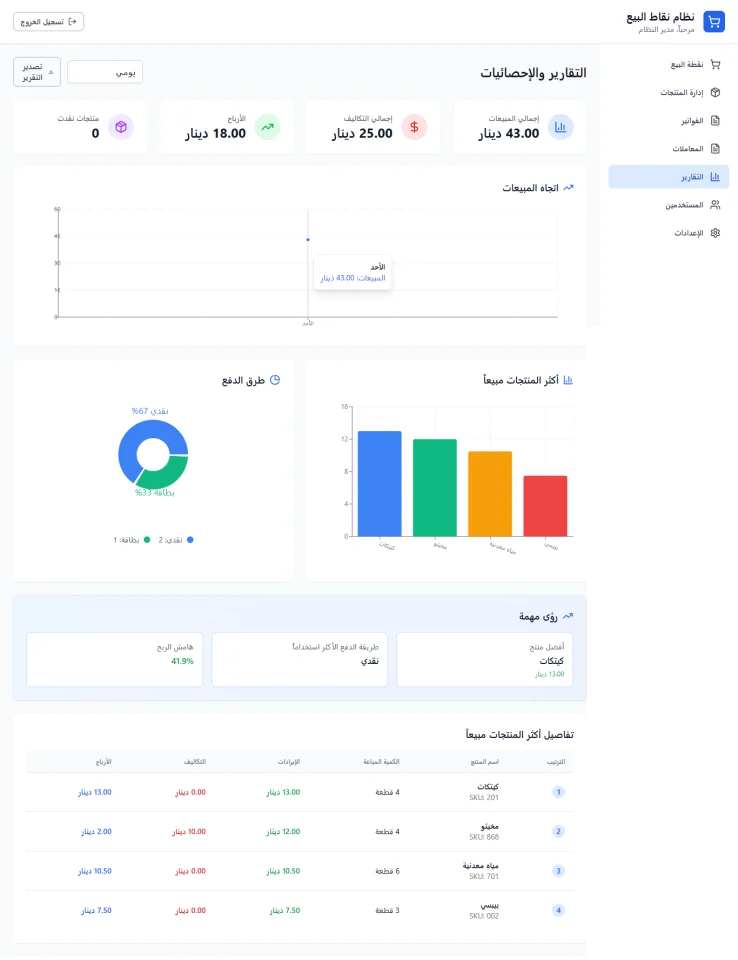Click the dollar icon in إجمالي التكاليف card
This screenshot has width=738, height=960.
coord(414,127)
